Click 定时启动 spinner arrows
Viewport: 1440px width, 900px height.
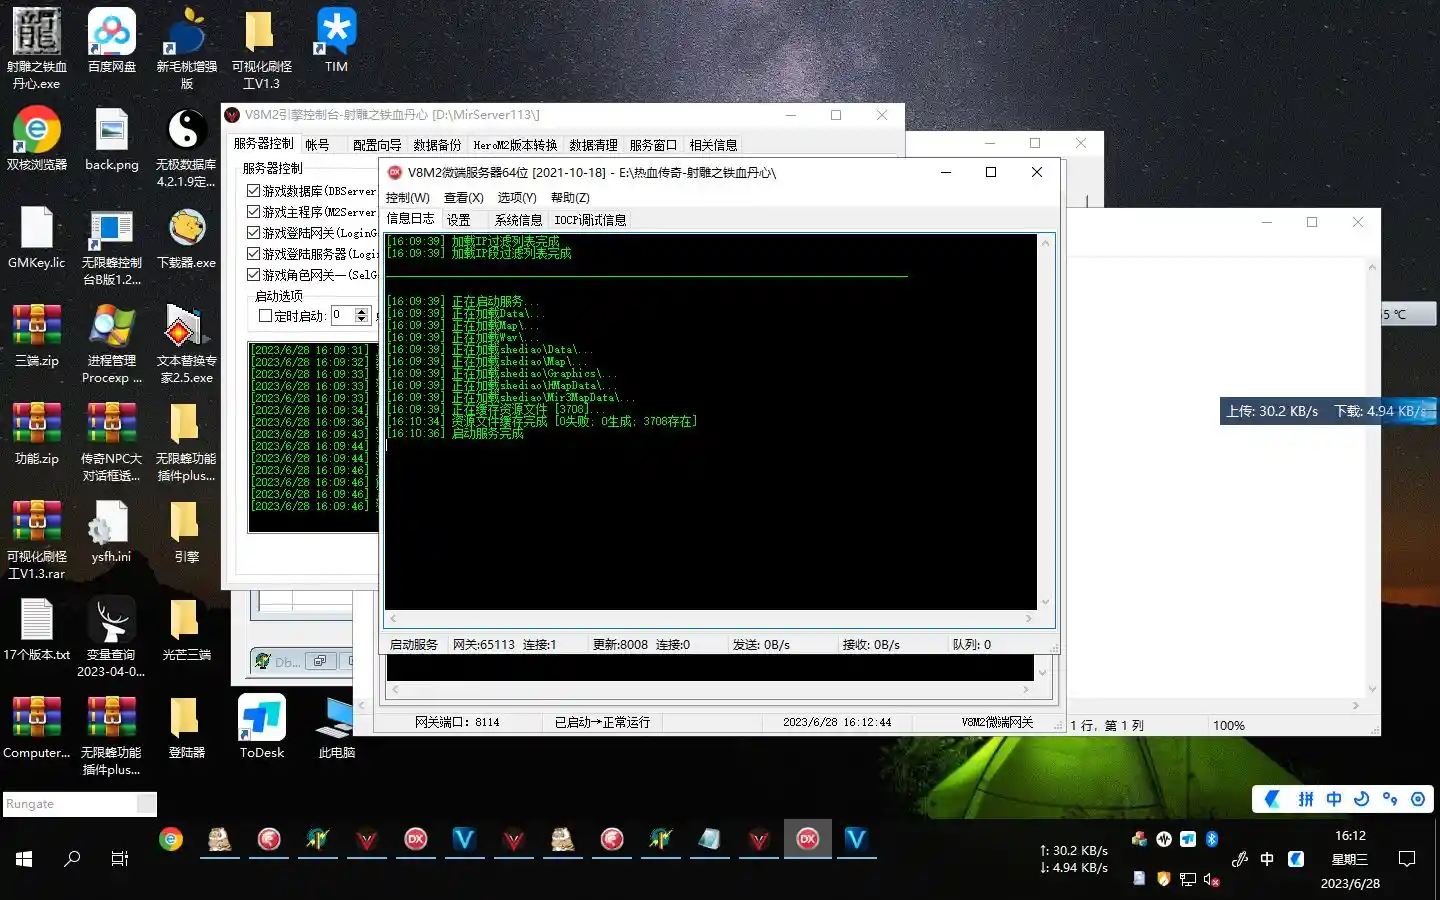[x=362, y=315]
